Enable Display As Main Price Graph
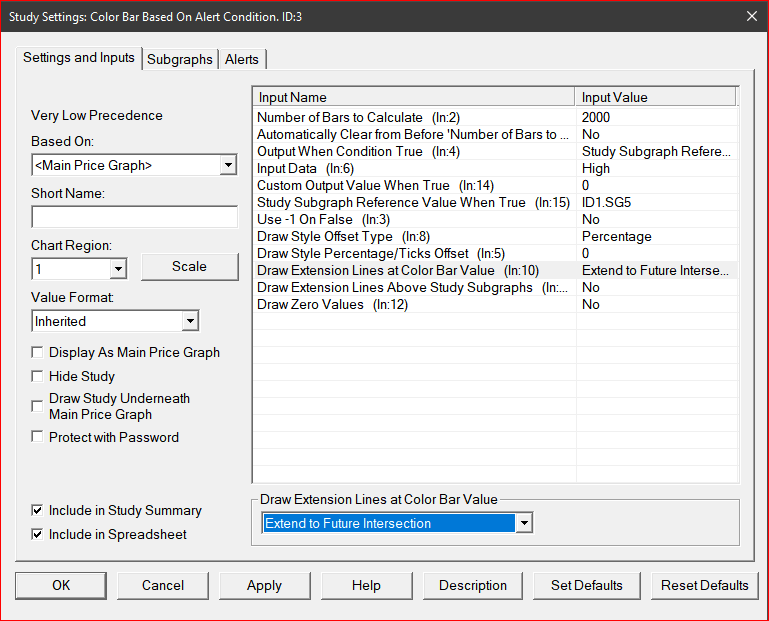The image size is (769, 621). tap(38, 352)
